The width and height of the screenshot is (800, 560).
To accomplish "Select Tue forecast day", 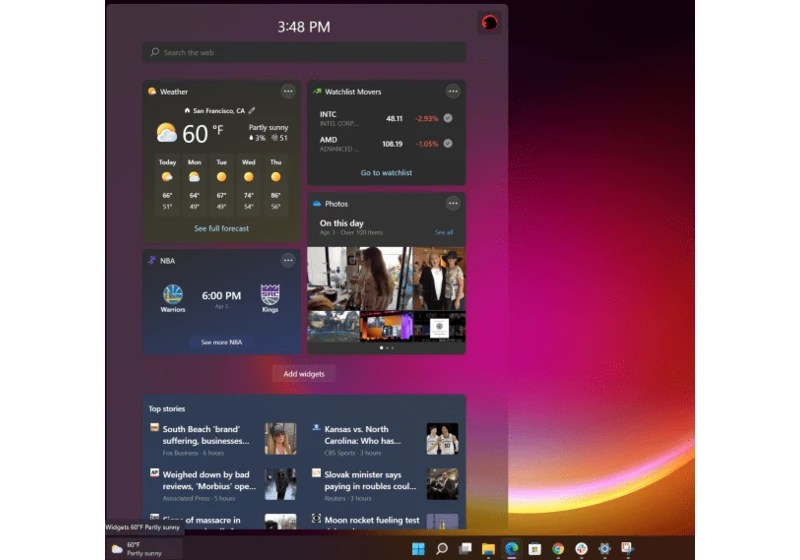I will 221,185.
